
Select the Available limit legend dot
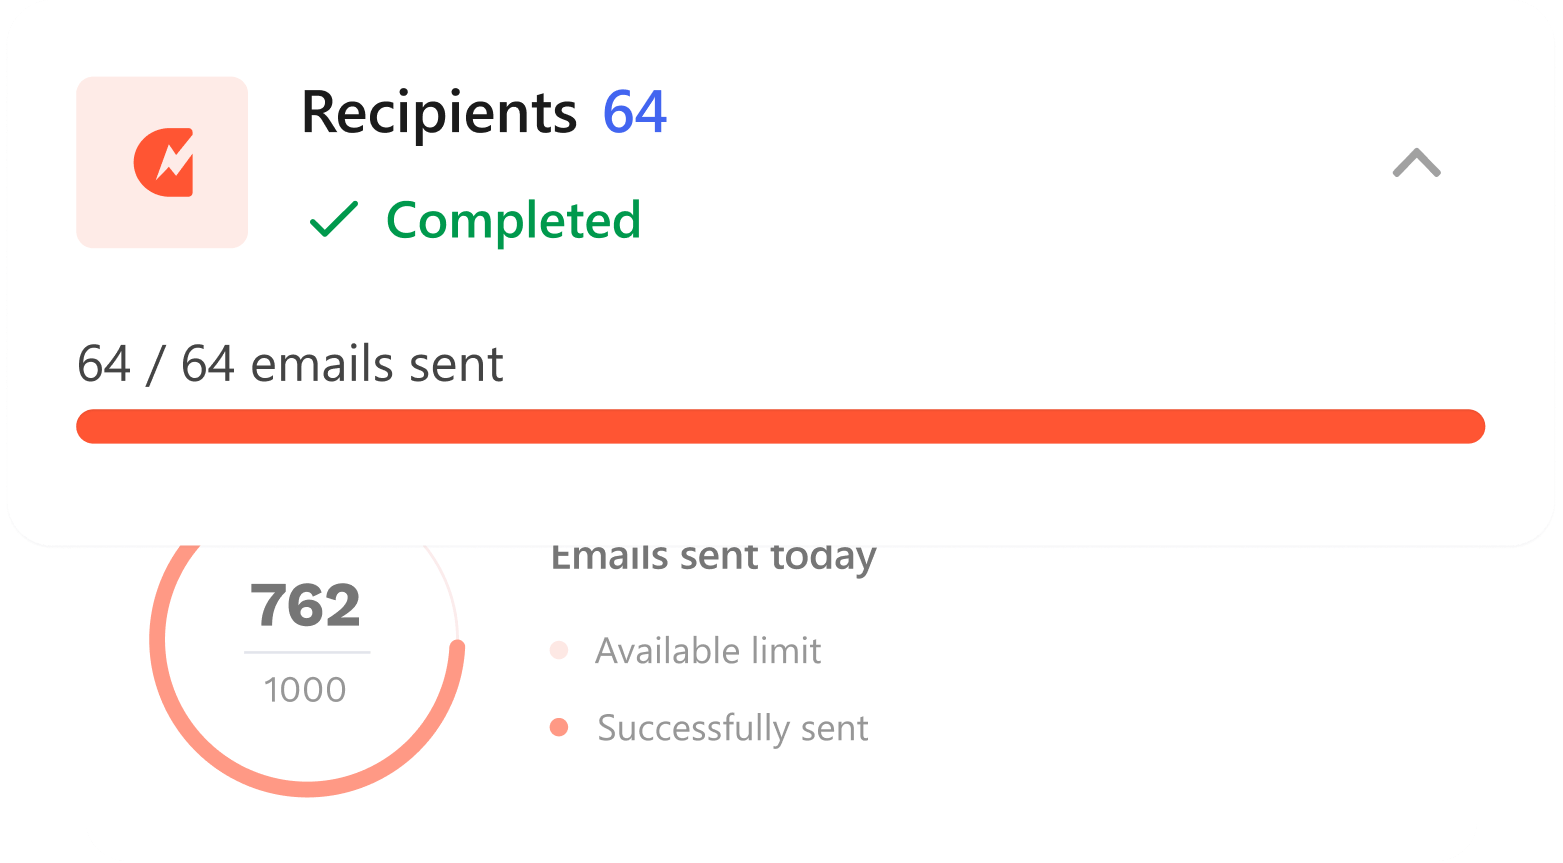[x=557, y=651]
